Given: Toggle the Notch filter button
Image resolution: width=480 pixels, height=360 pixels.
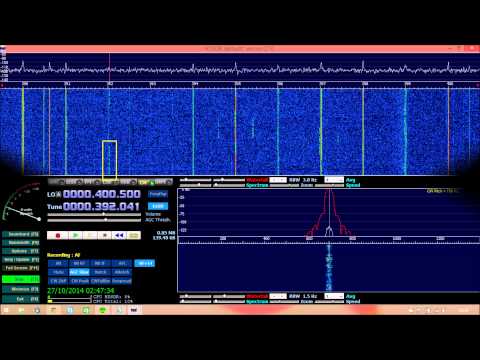Looking at the screenshot, I should tap(100, 272).
